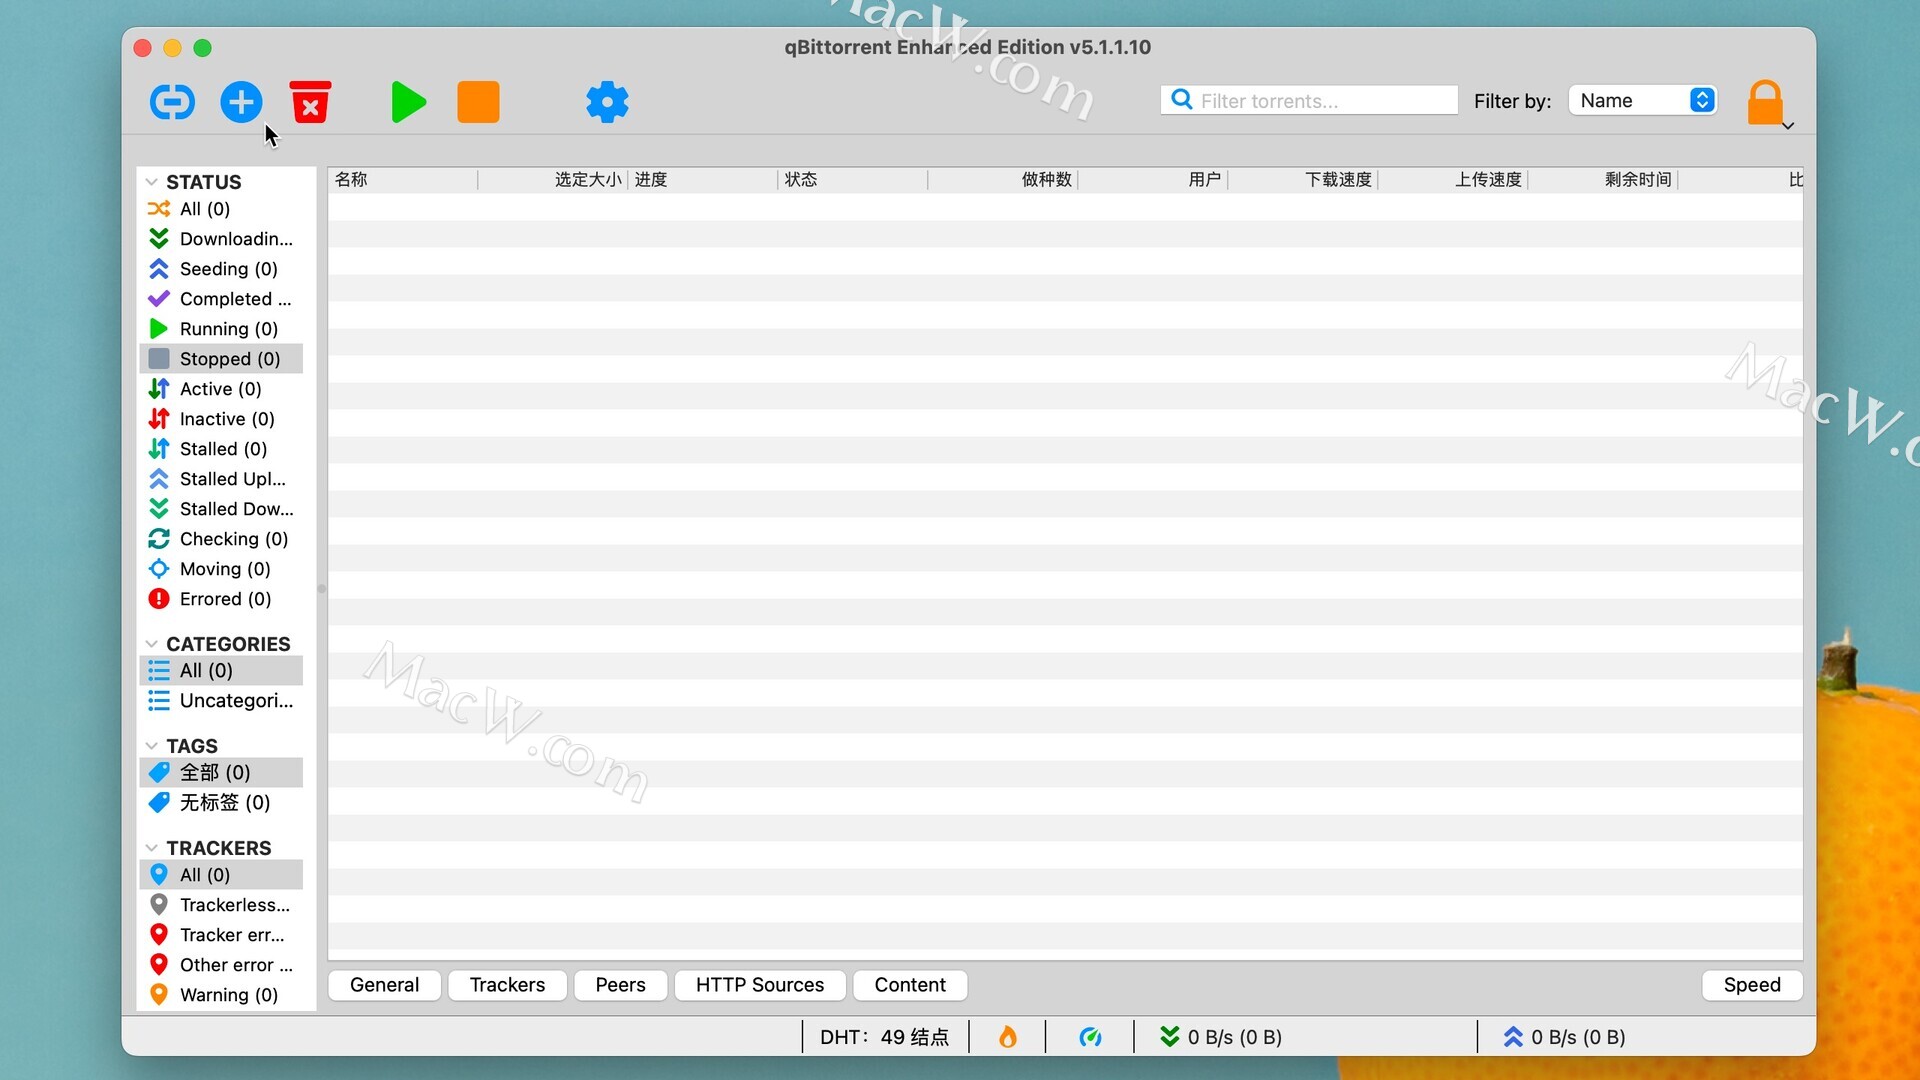Click the green Start torrents play icon

click(408, 102)
